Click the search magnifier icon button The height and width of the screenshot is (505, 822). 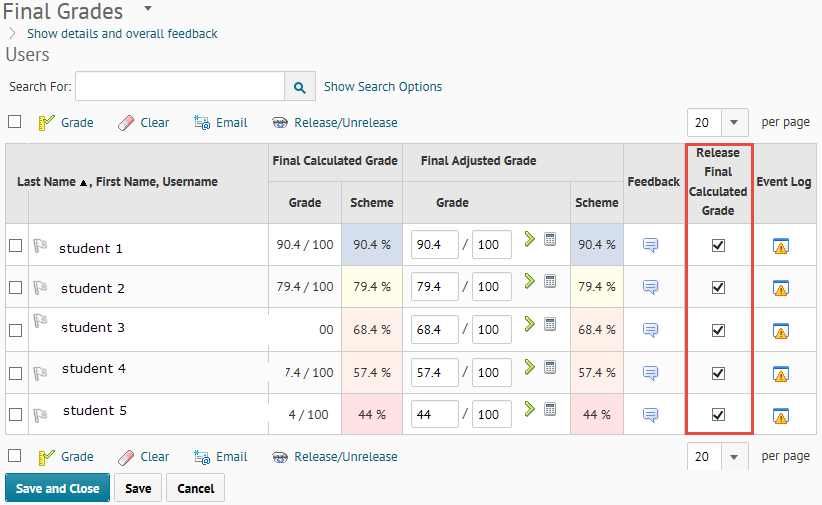point(299,87)
